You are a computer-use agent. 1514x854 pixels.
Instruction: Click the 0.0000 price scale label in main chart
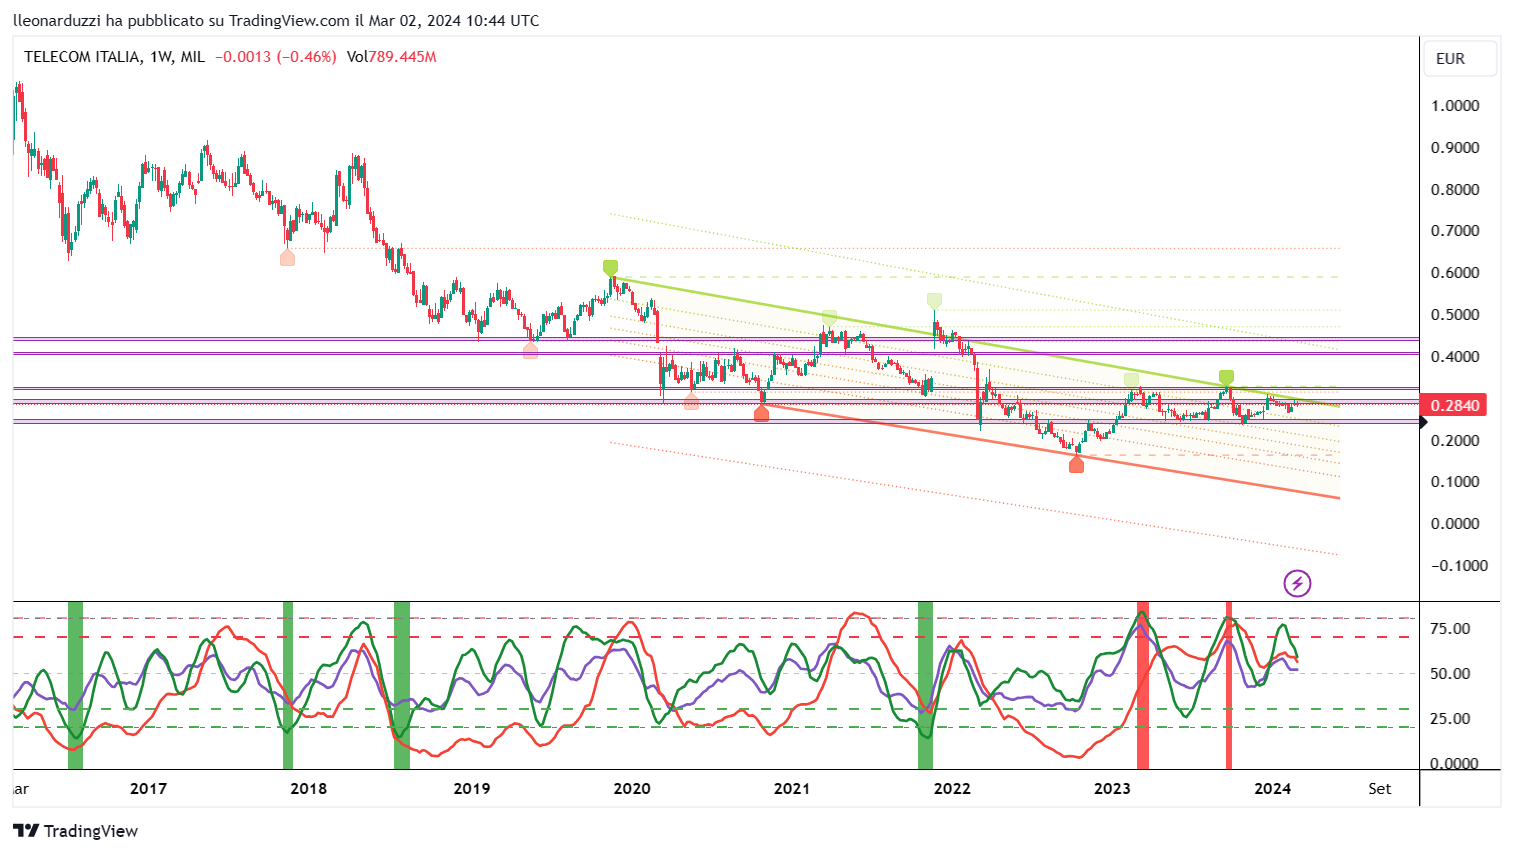(1455, 524)
